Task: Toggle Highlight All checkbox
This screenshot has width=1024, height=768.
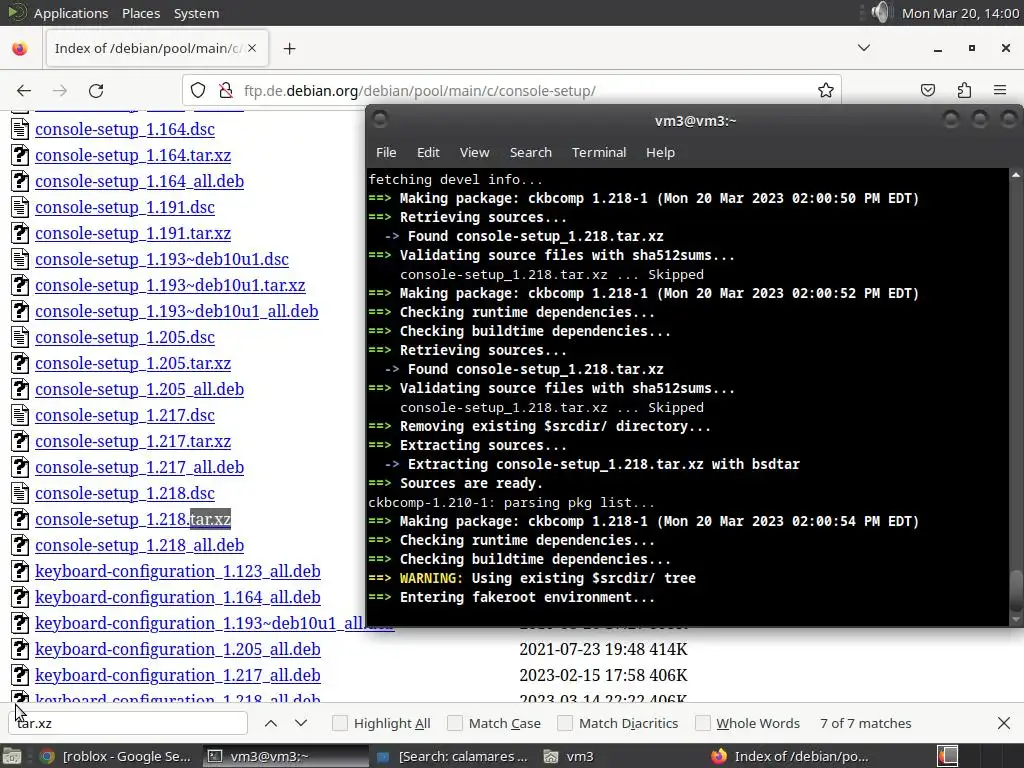Action: pos(340,723)
